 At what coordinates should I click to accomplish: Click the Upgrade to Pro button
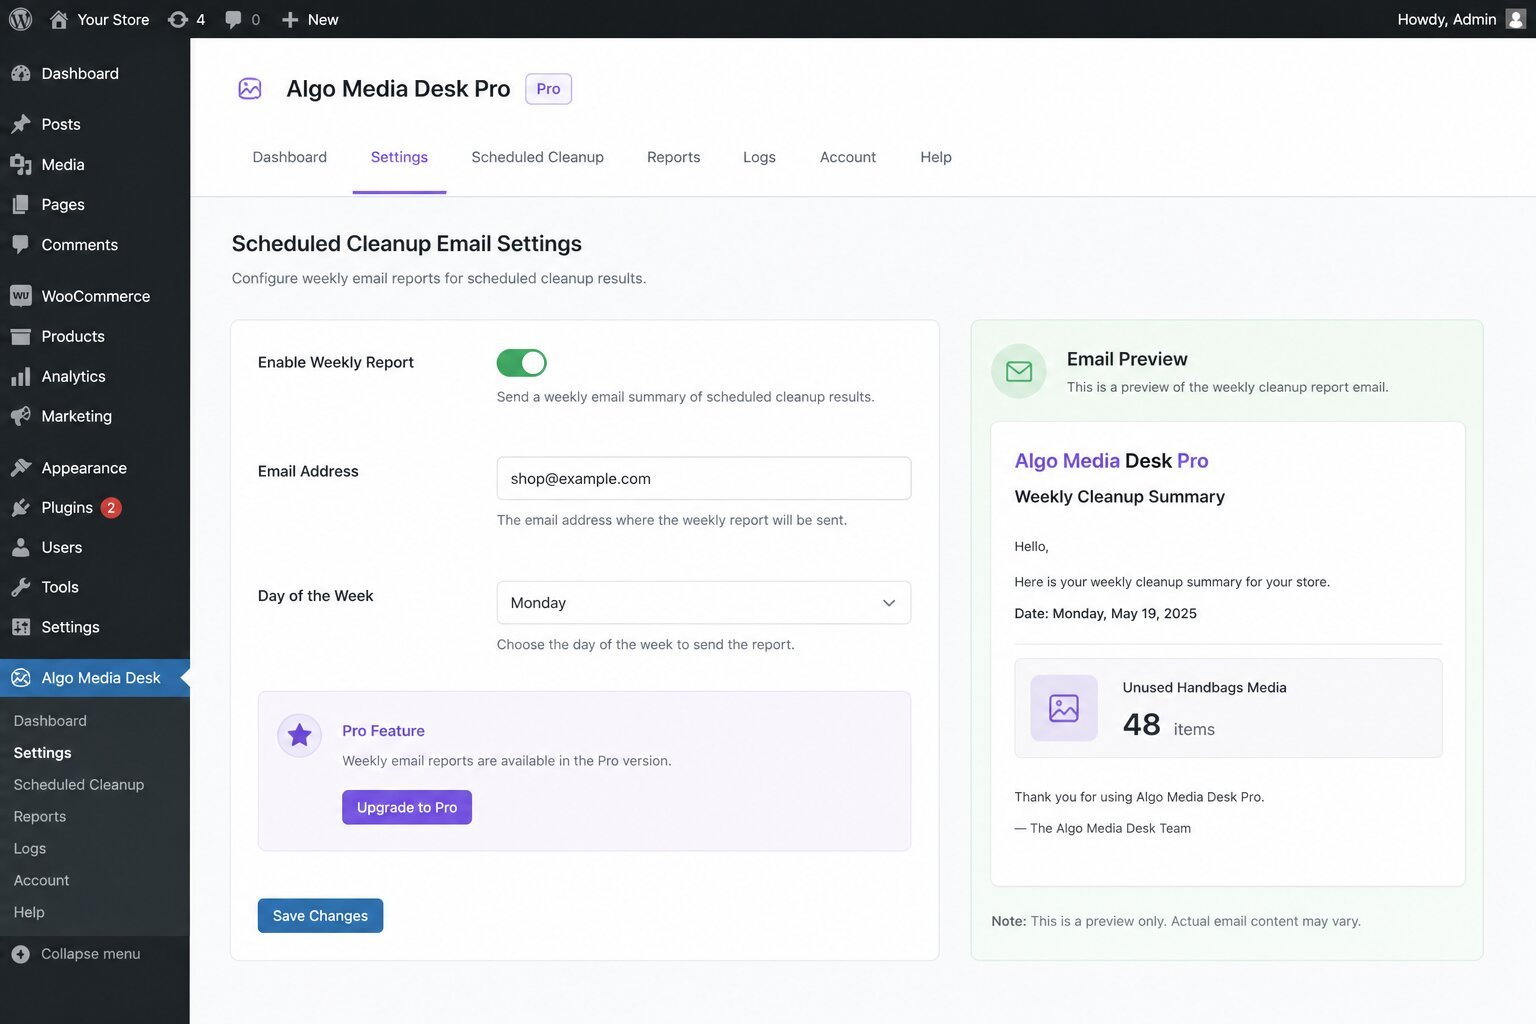tap(407, 807)
